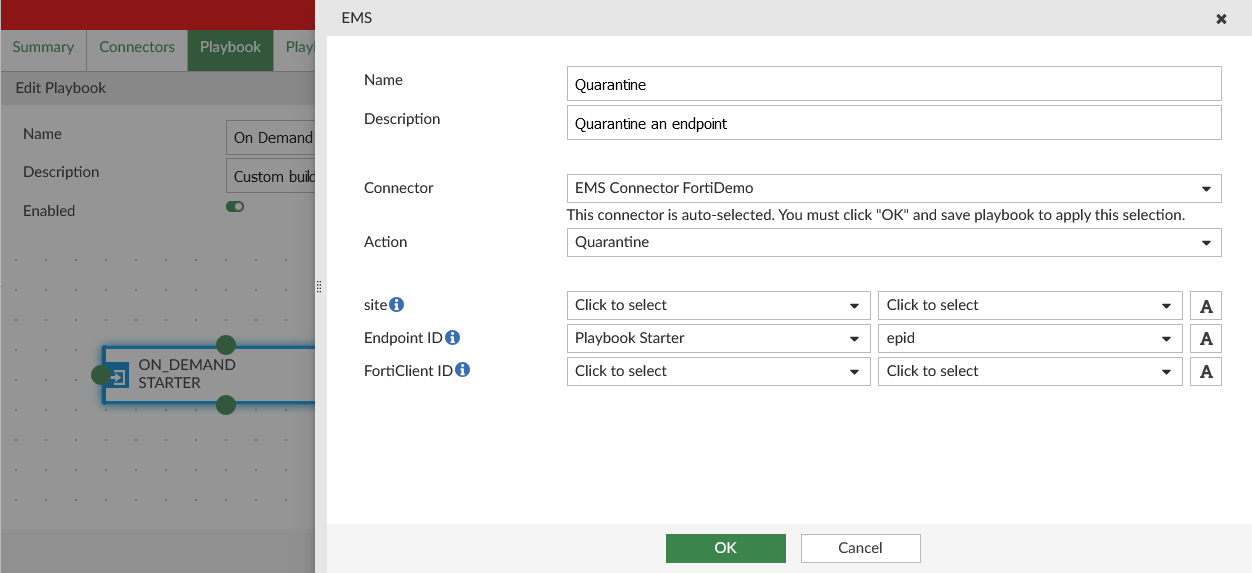
Task: Open the Connectors tab
Action: 137,47
